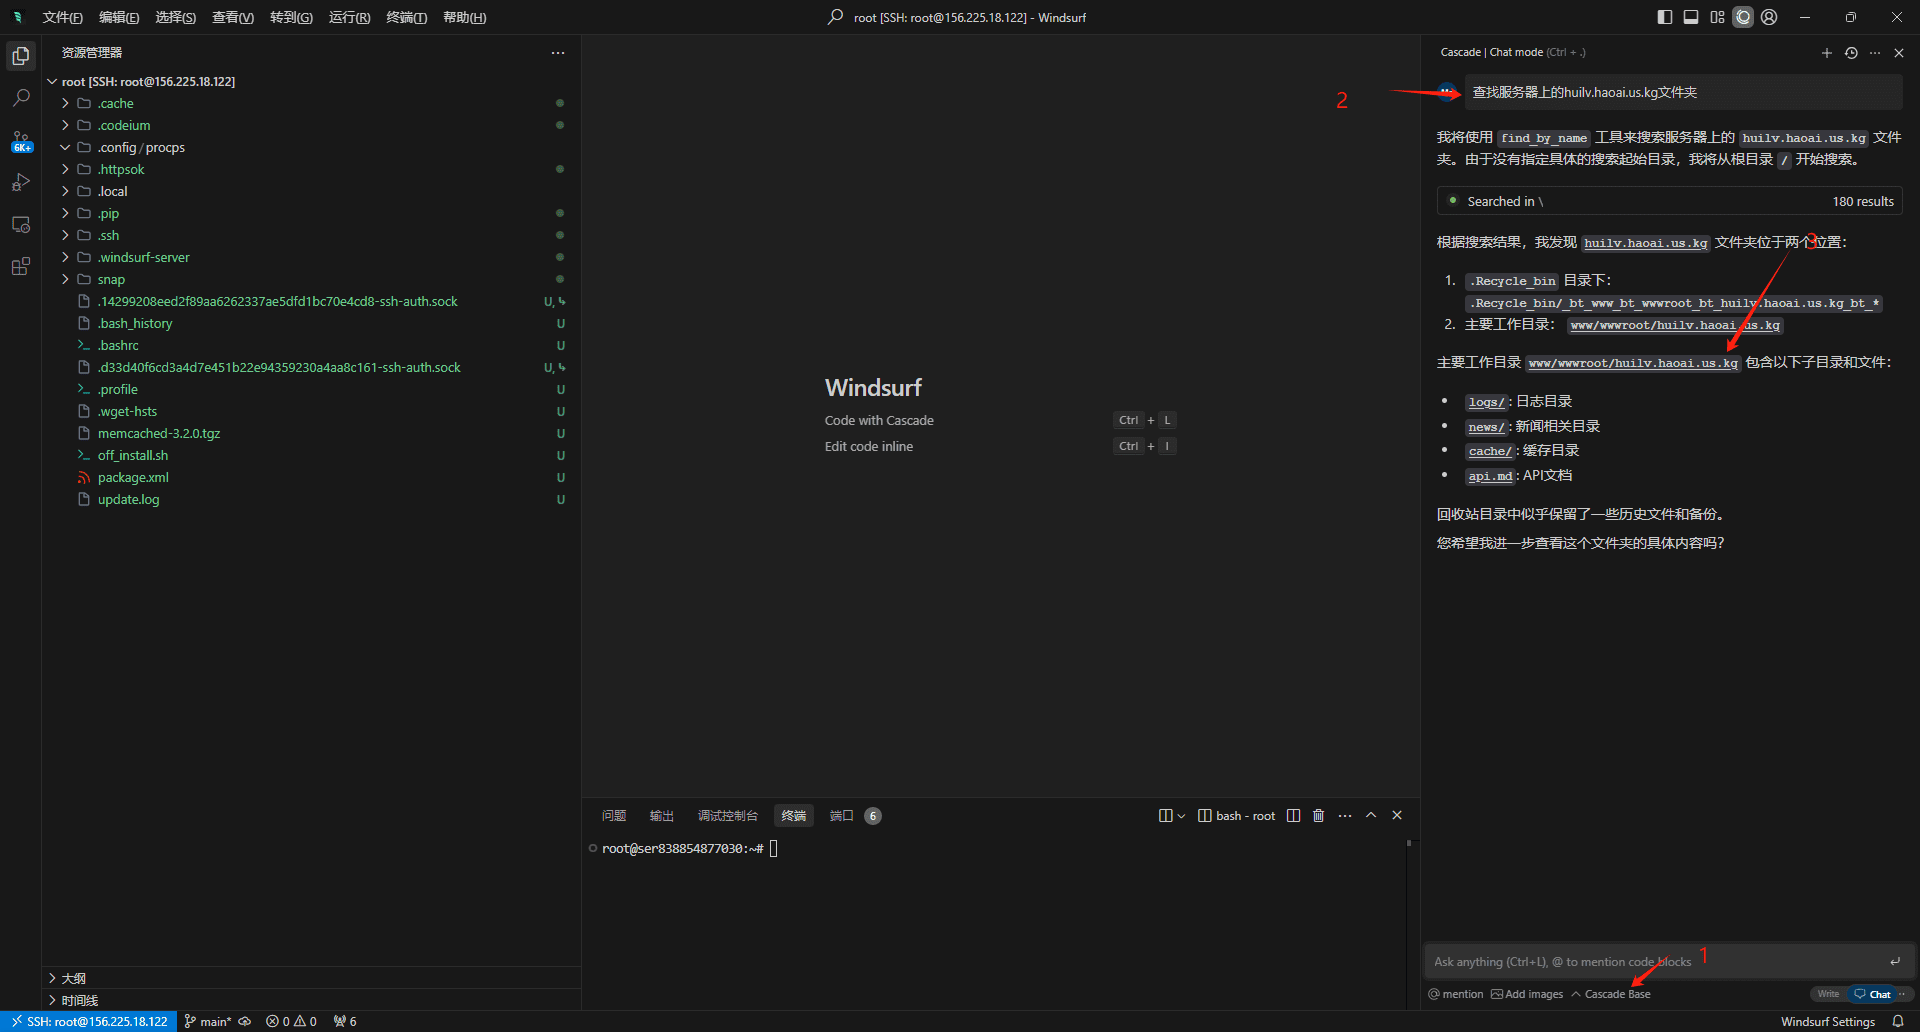Open the Search view in activity bar
The image size is (1920, 1032).
point(21,98)
